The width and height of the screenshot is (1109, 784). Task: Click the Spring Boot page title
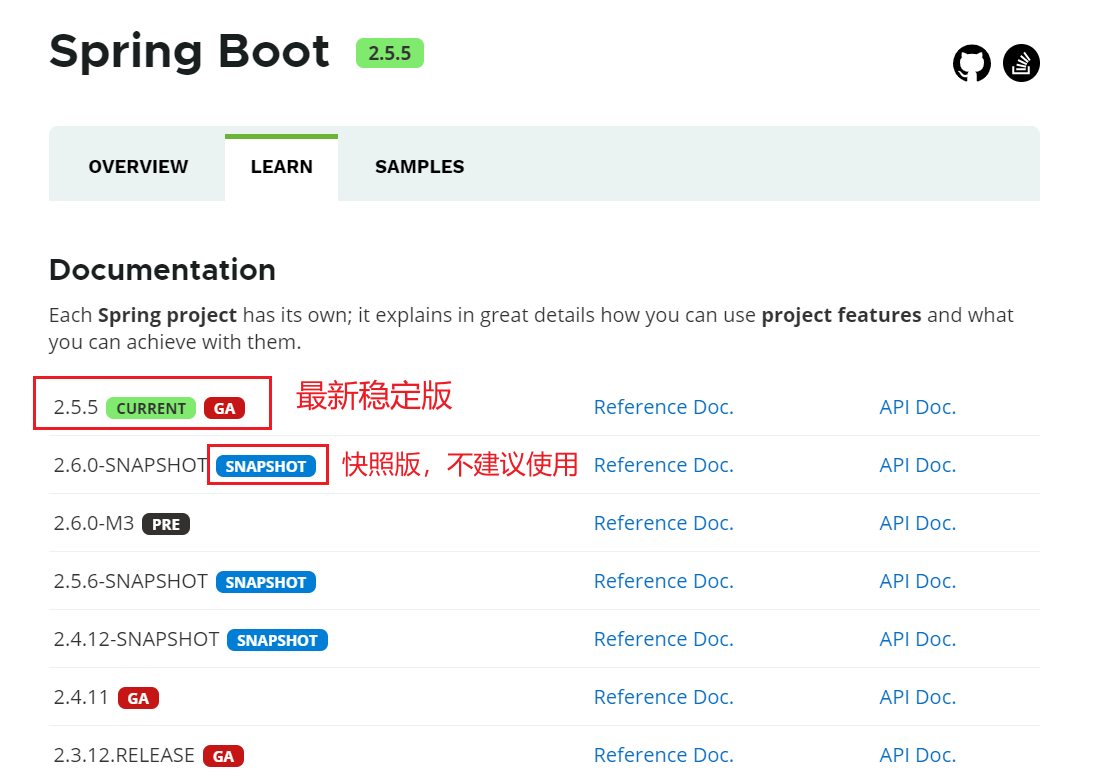189,52
